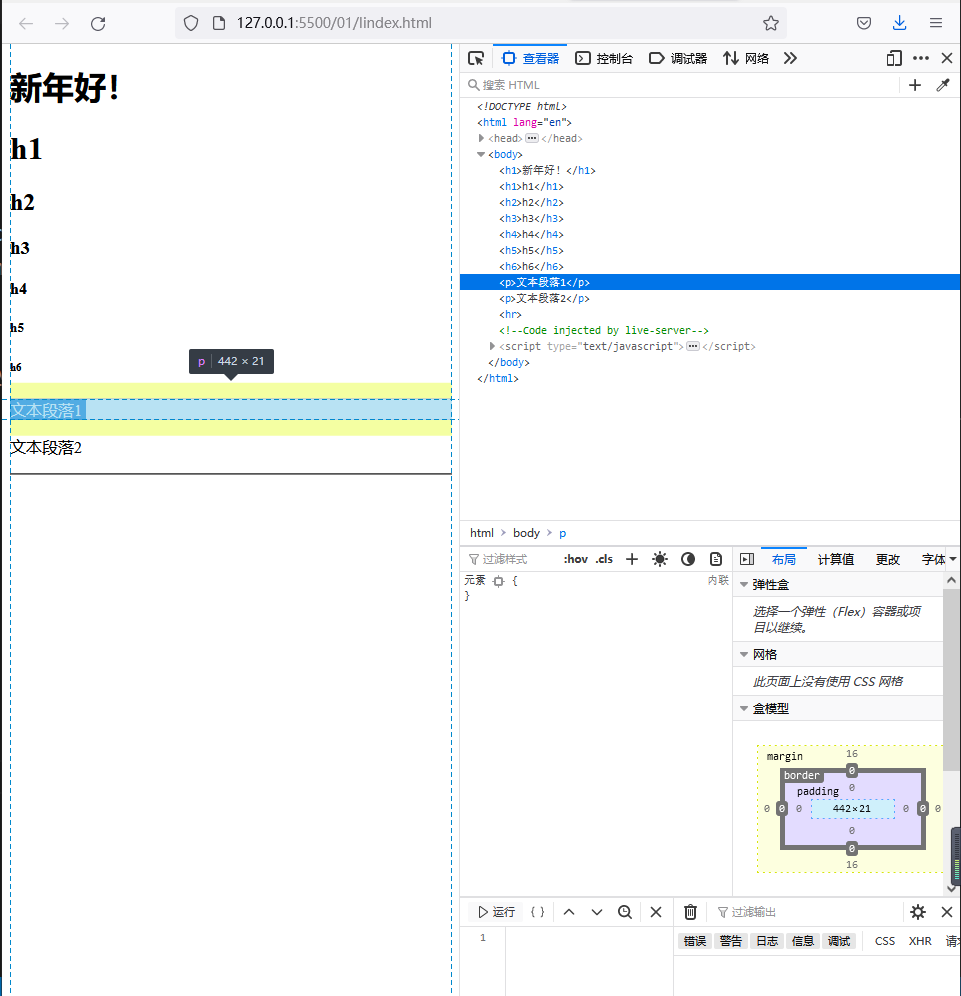Viewport: 961px width, 996px height.
Task: Select the <h6>h6</h6> node
Action: pos(531,266)
